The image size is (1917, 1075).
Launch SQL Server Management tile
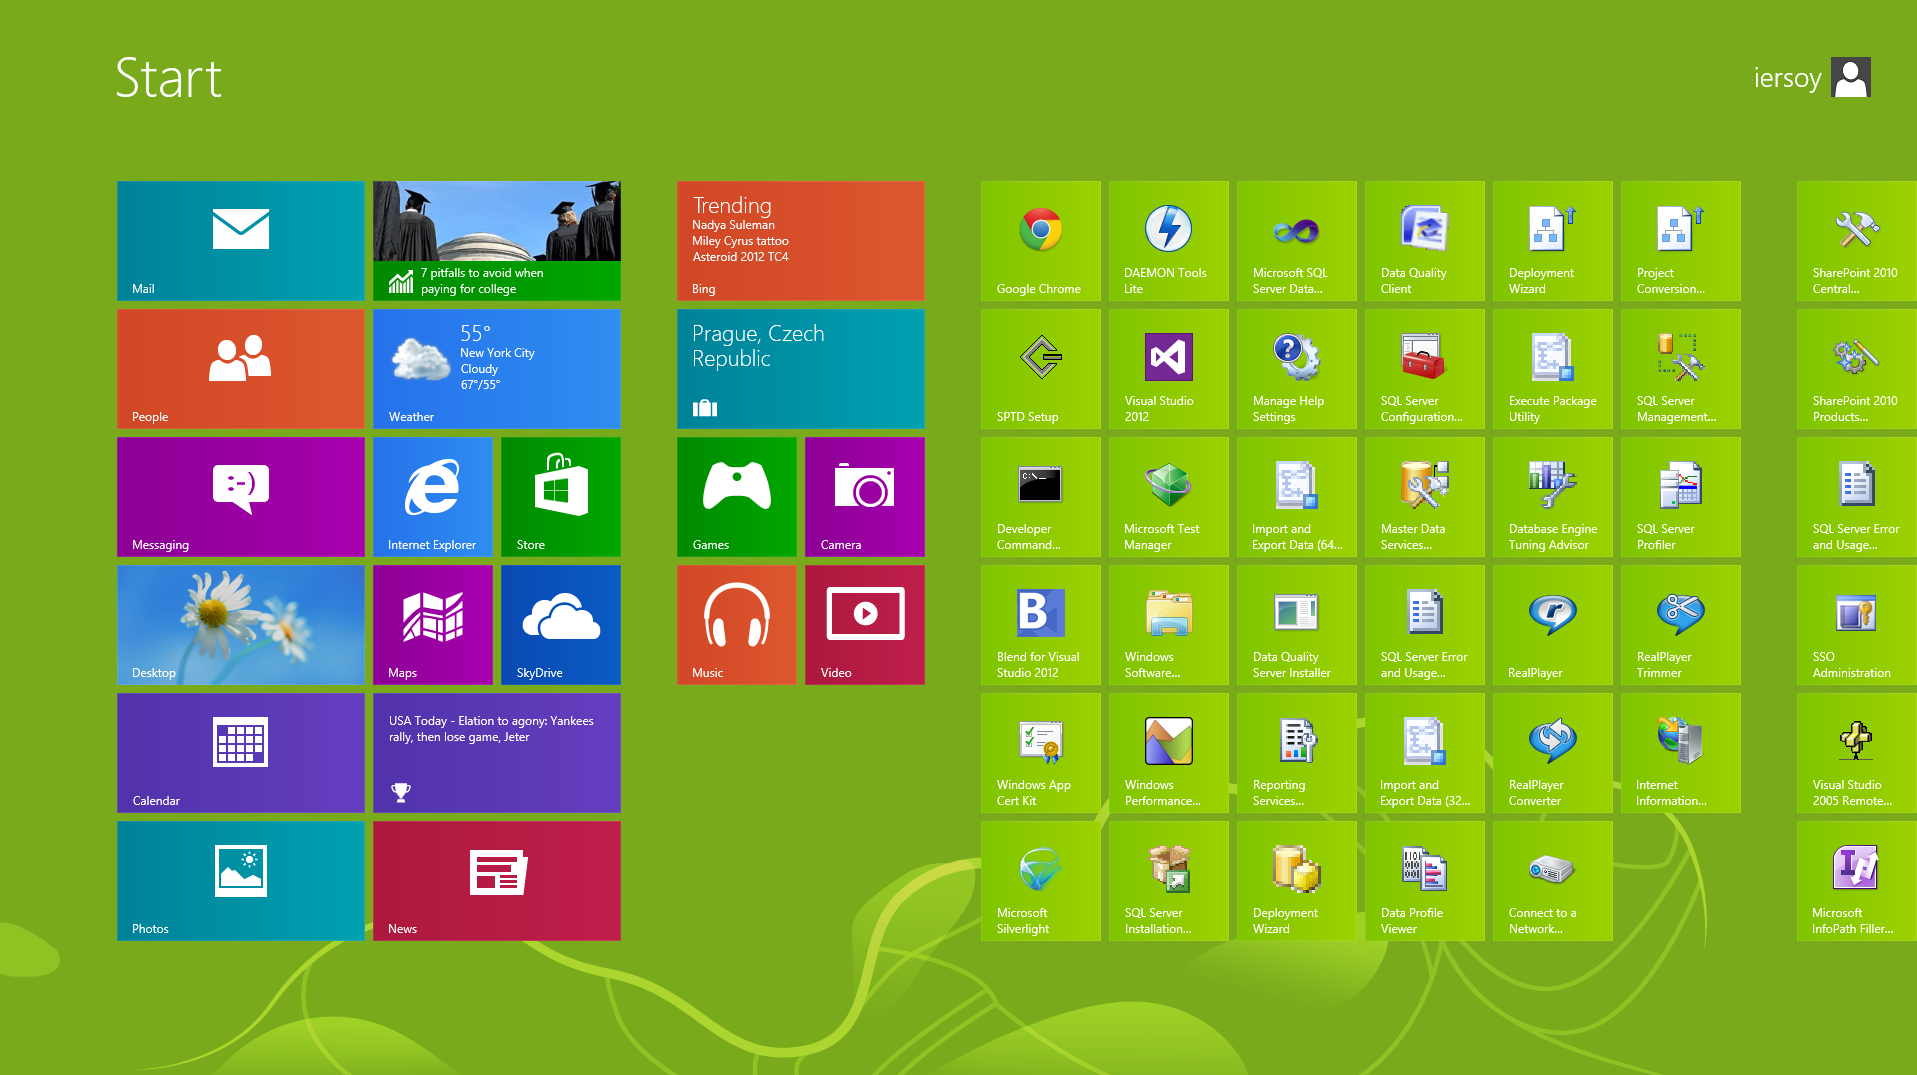1681,369
